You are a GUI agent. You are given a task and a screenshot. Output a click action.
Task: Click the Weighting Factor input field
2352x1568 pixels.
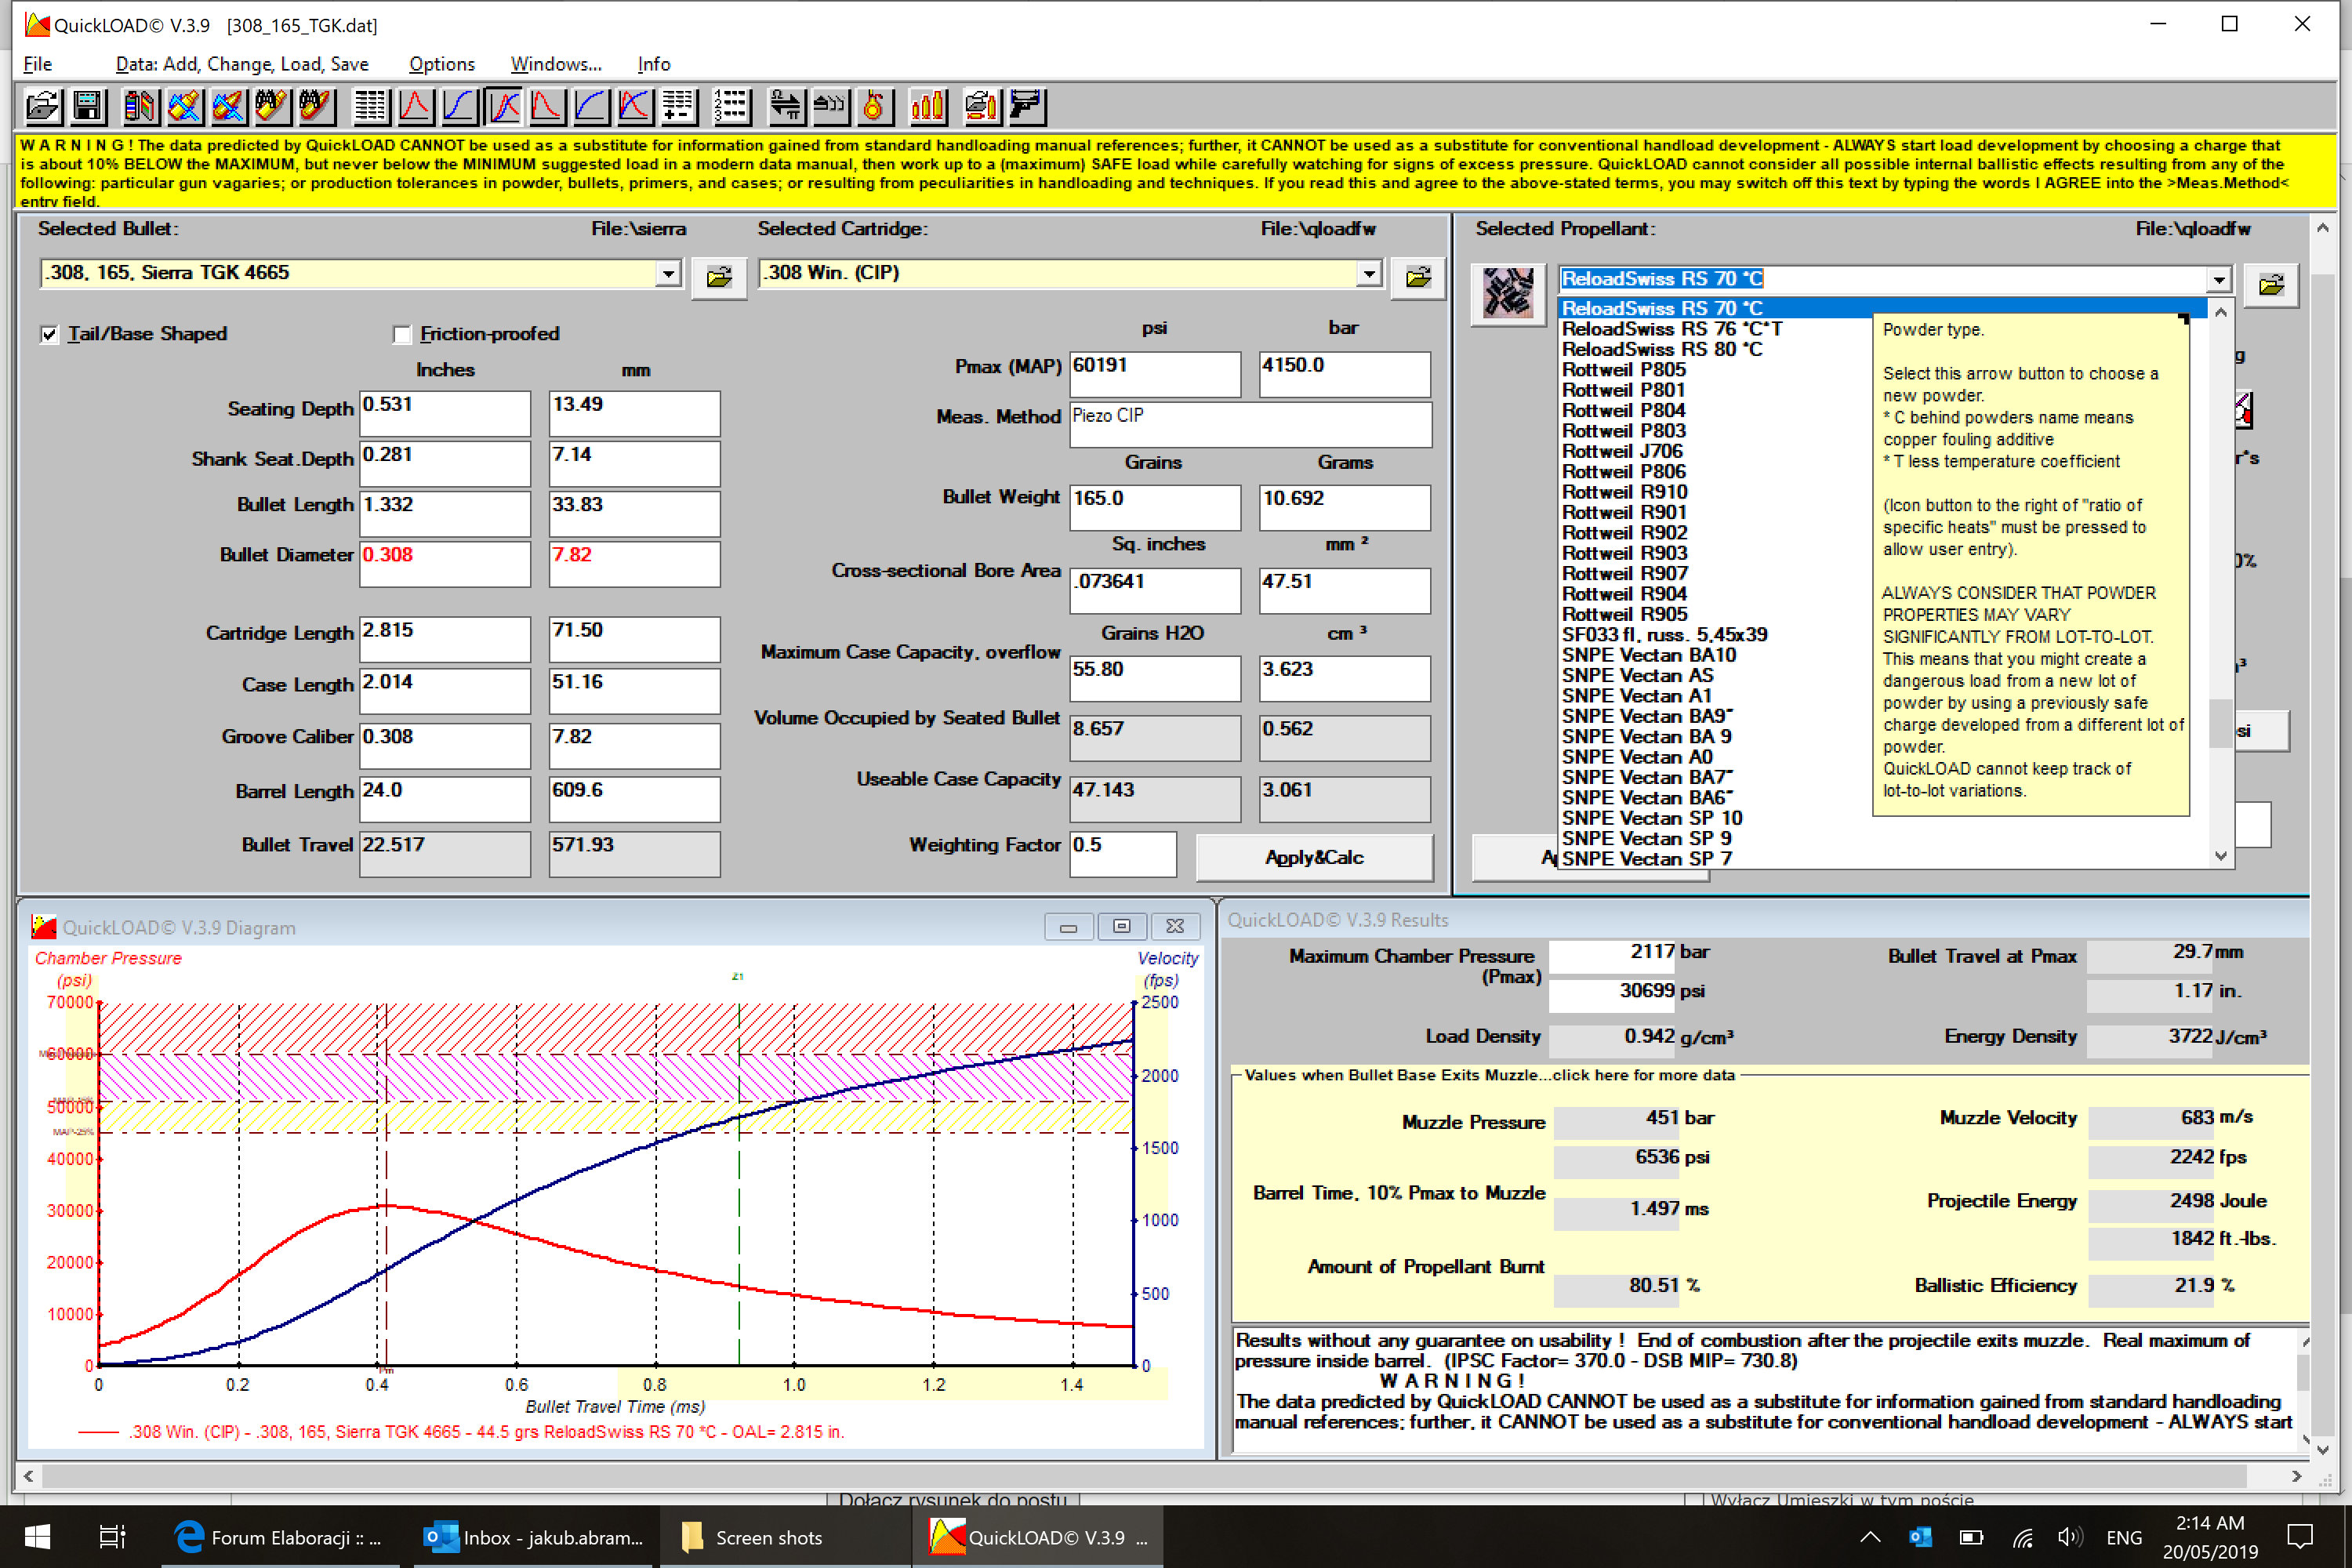tap(1121, 855)
